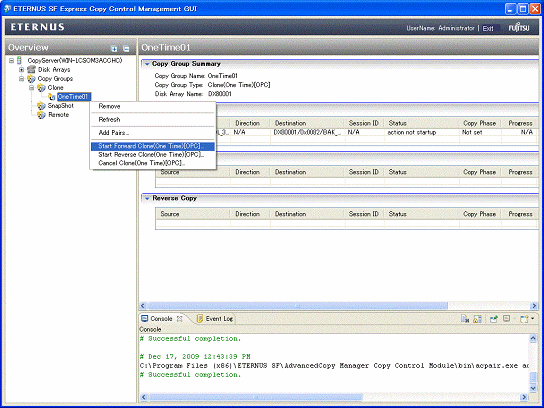Switch to the Console tab
The width and height of the screenshot is (544, 408).
tap(161, 318)
